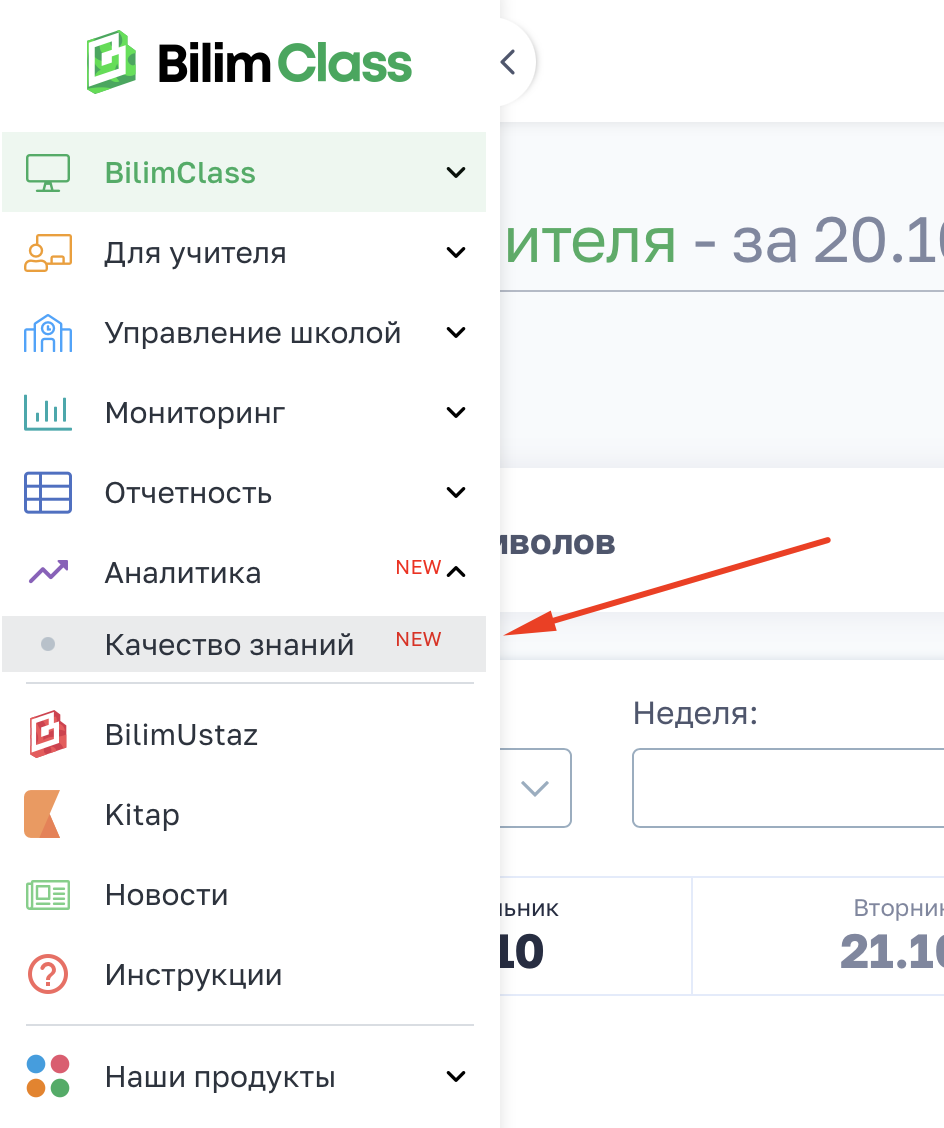This screenshot has width=944, height=1128.
Task: Click the question mark icon for Инструкции
Action: pos(48,974)
